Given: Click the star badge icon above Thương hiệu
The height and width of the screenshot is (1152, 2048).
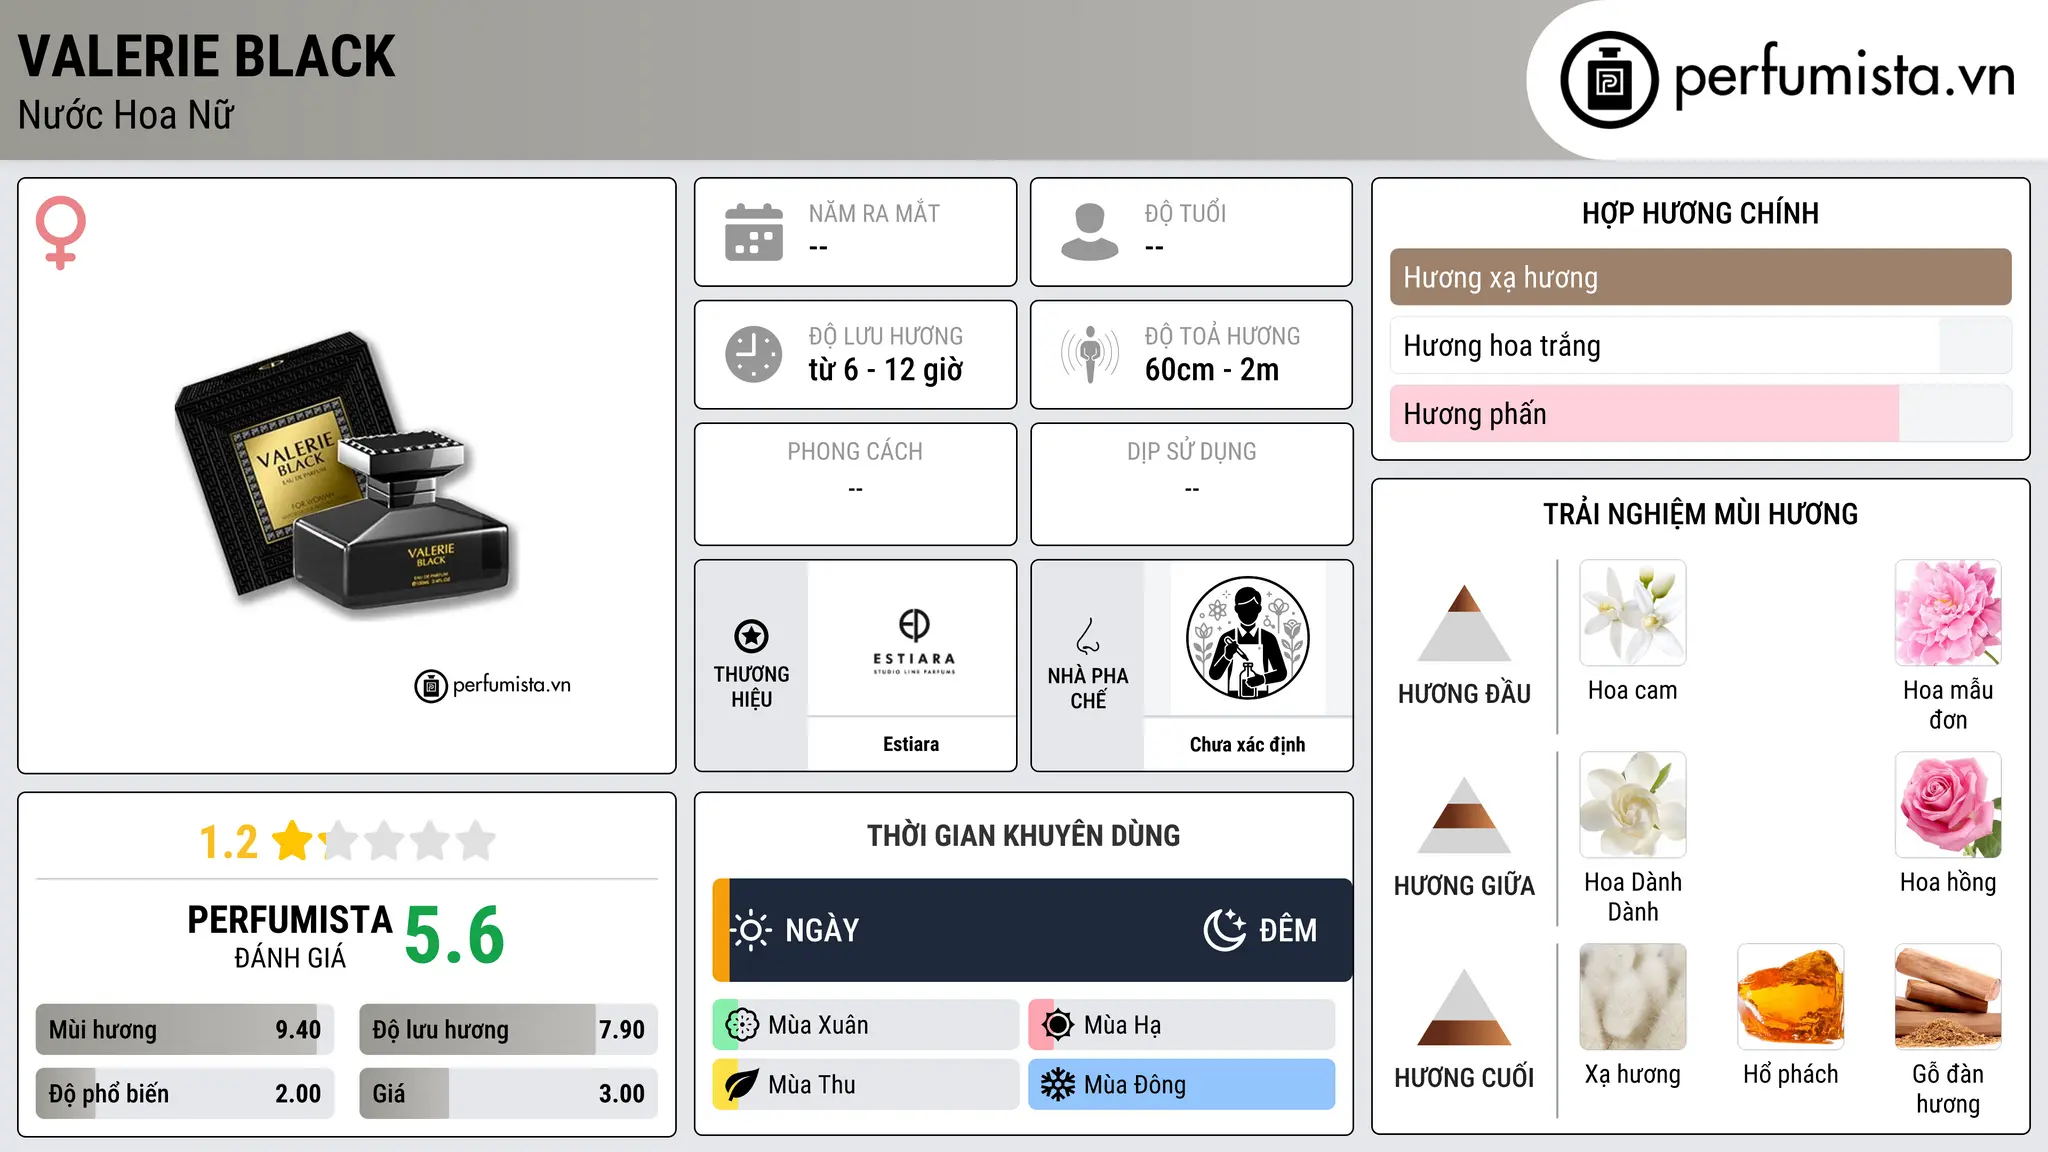Looking at the screenshot, I should (751, 636).
